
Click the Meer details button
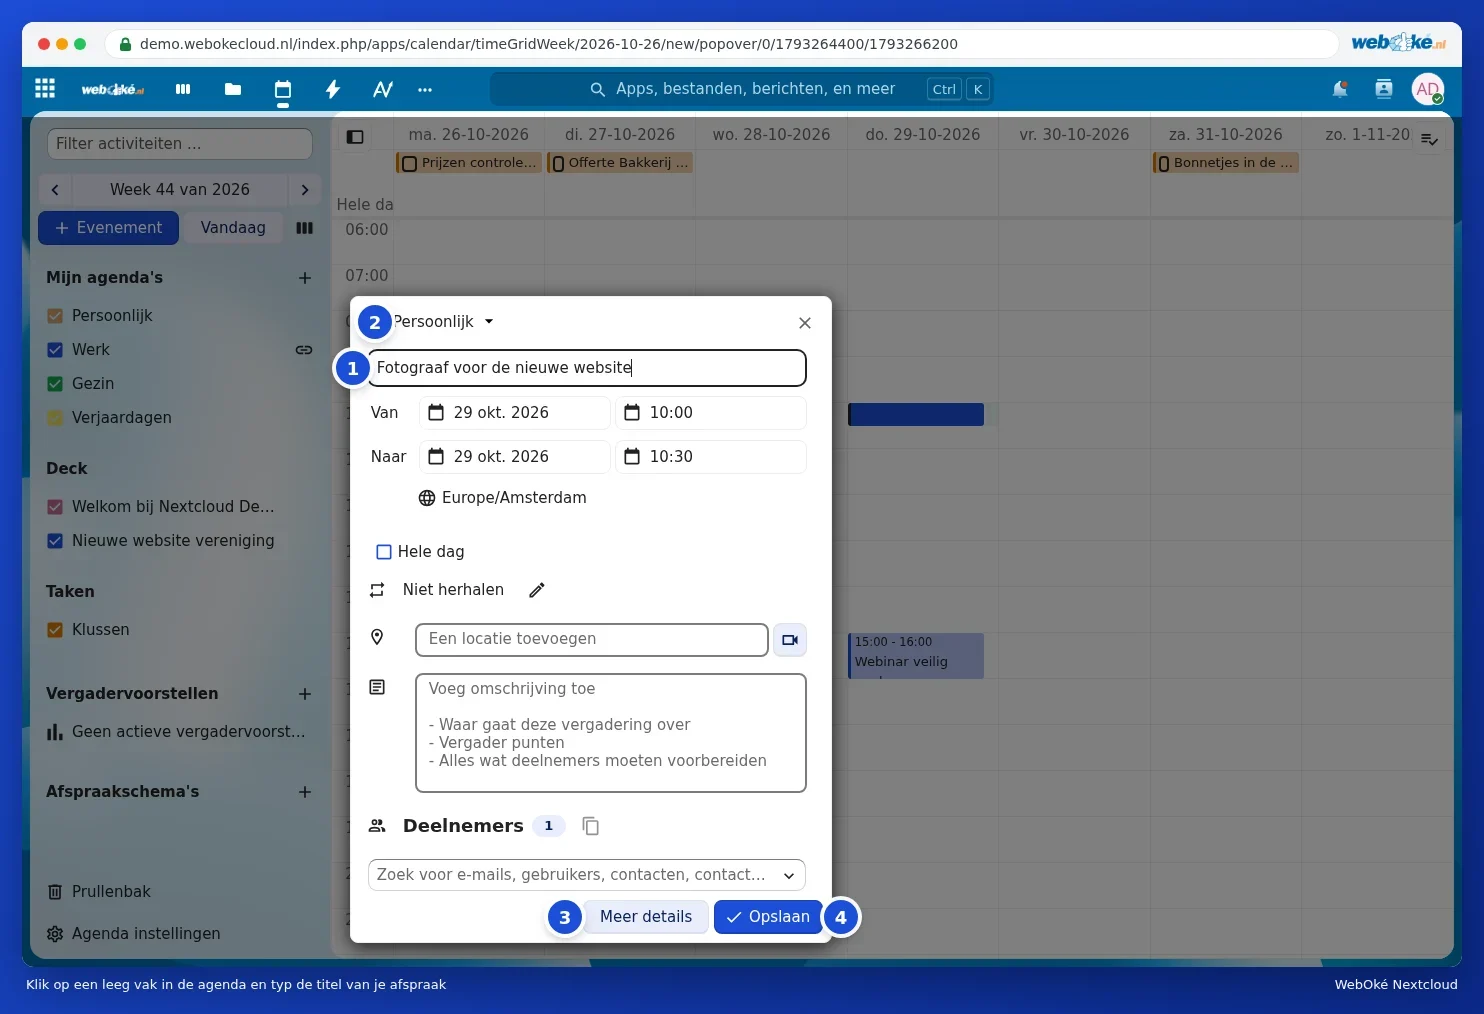click(x=646, y=917)
